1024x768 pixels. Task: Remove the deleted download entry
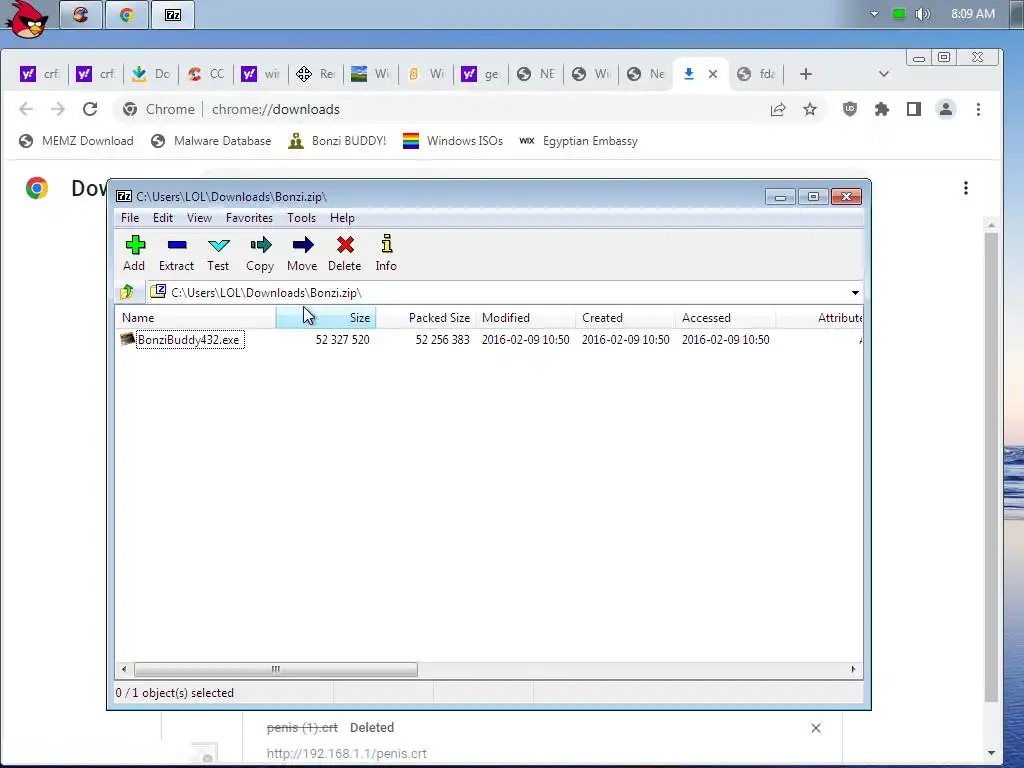click(816, 728)
